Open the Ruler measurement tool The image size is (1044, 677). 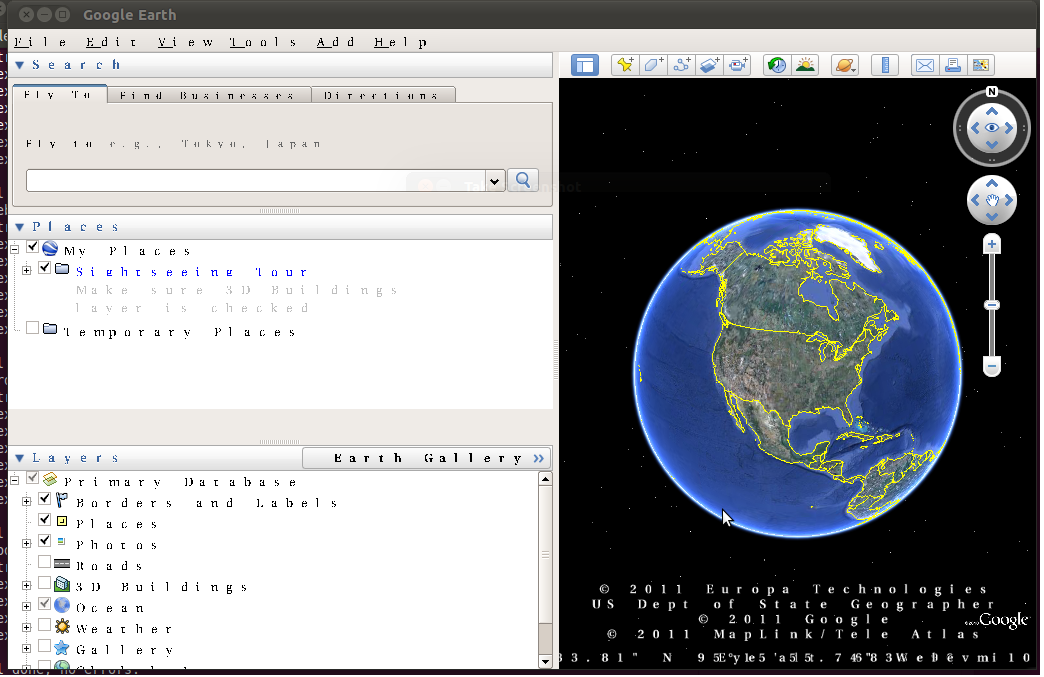(885, 64)
